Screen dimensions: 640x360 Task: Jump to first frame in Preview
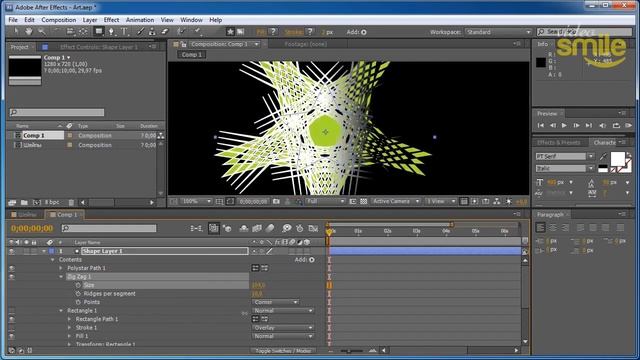[x=540, y=125]
